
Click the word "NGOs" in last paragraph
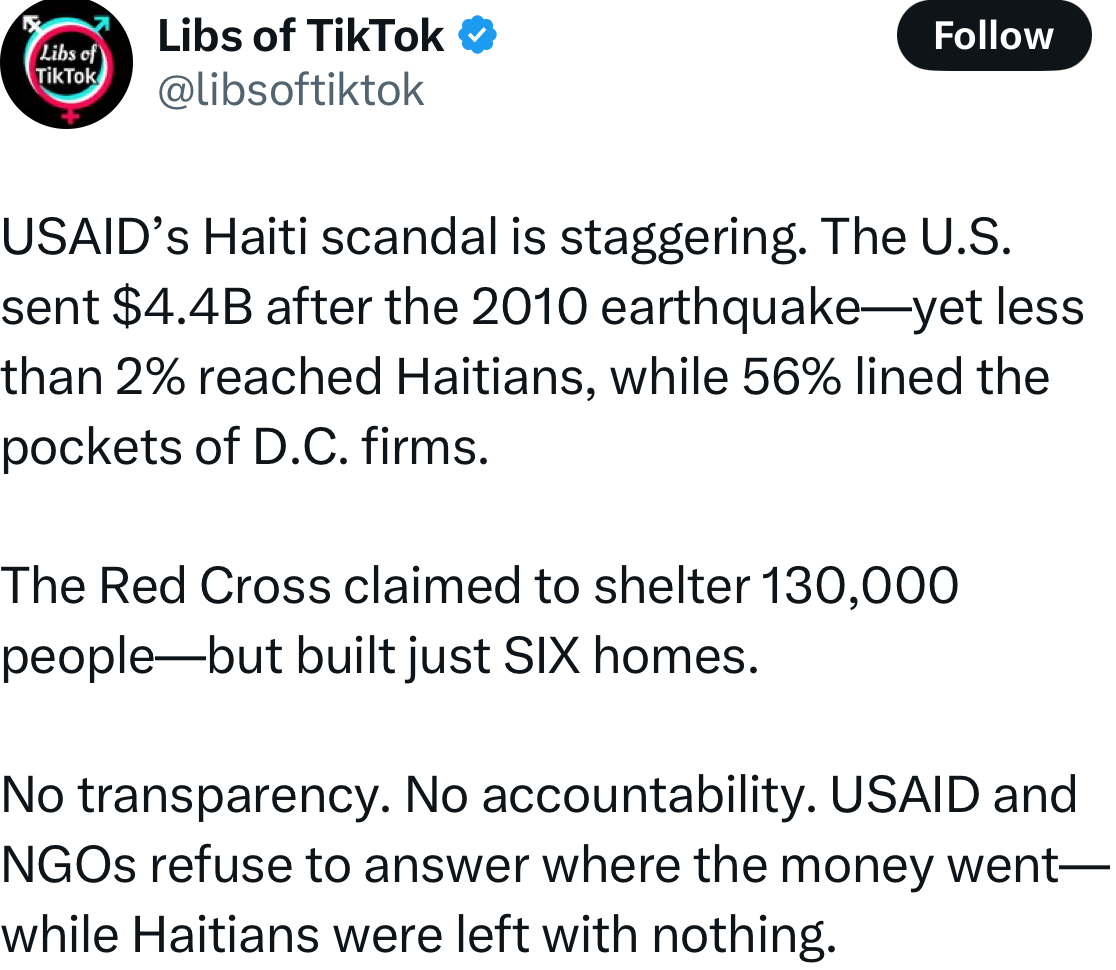pos(68,866)
